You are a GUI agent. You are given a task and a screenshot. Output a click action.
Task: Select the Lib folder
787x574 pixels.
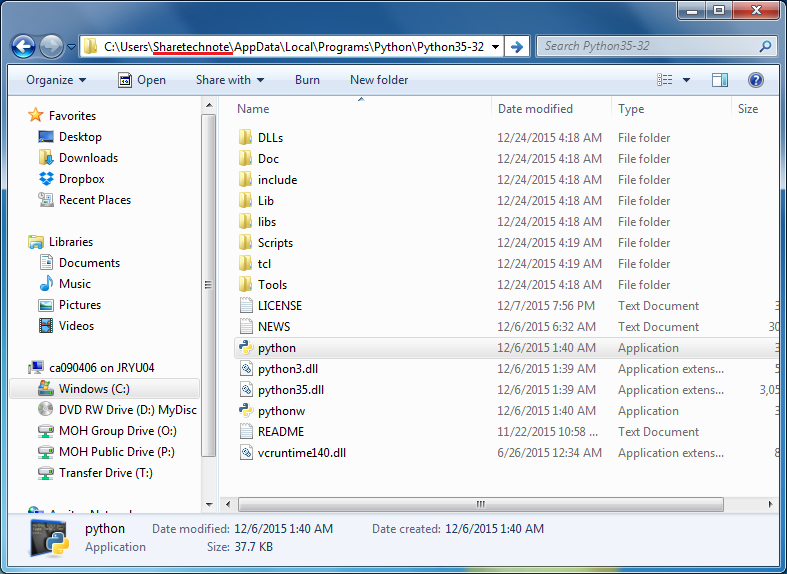[x=256, y=201]
